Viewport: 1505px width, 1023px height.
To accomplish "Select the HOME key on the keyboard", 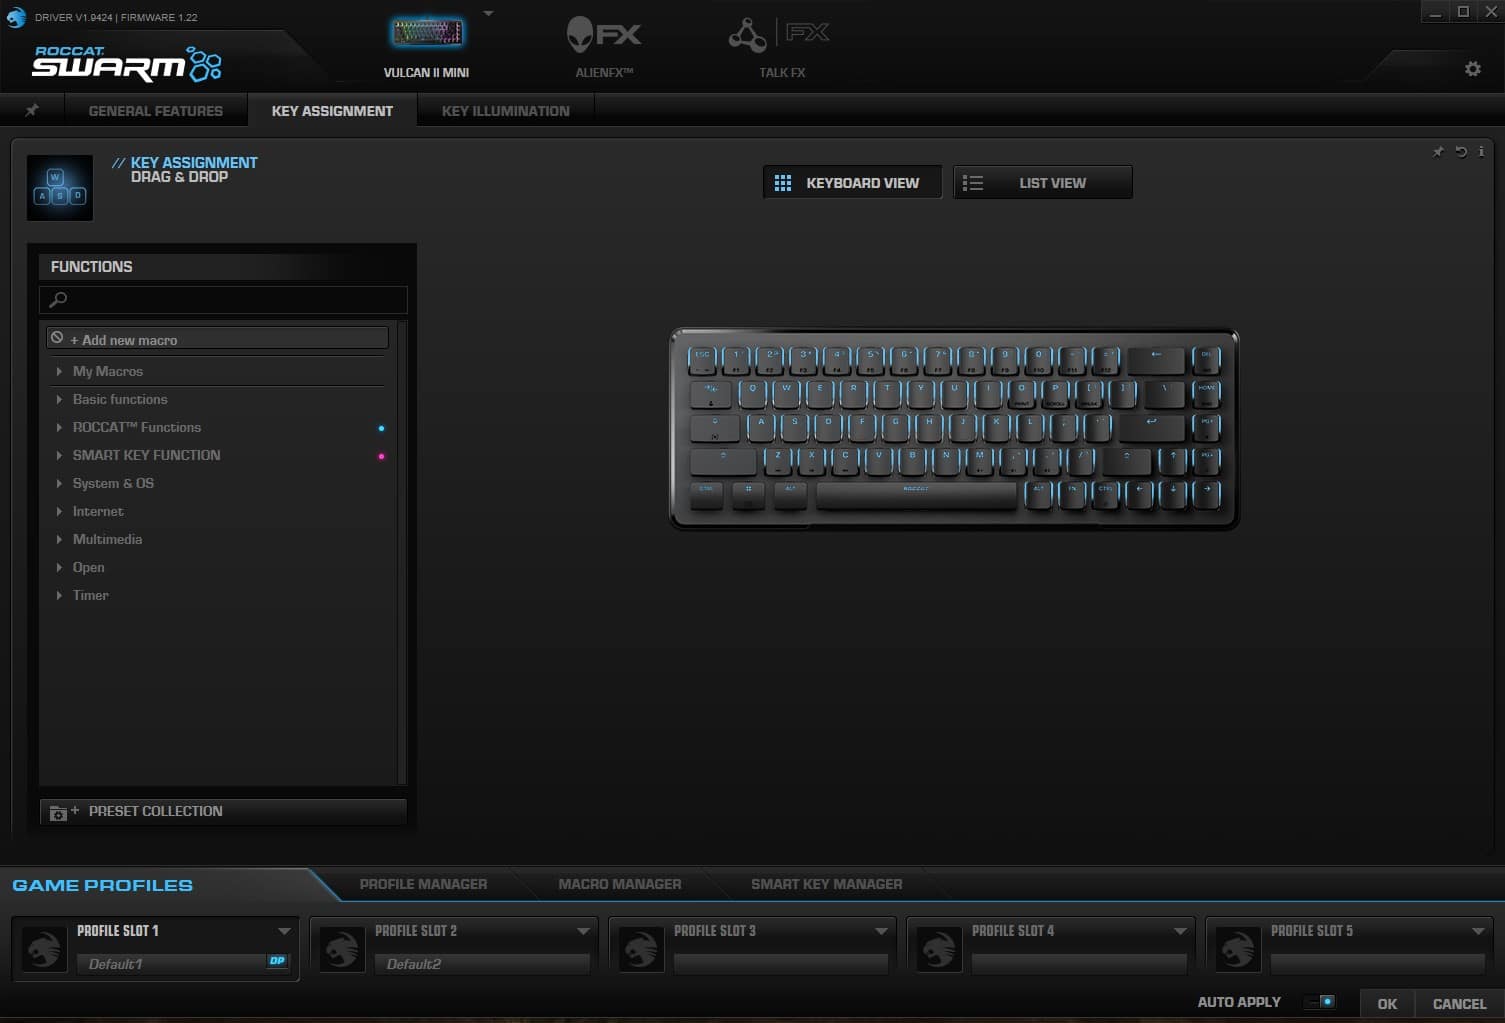I will tap(1206, 393).
